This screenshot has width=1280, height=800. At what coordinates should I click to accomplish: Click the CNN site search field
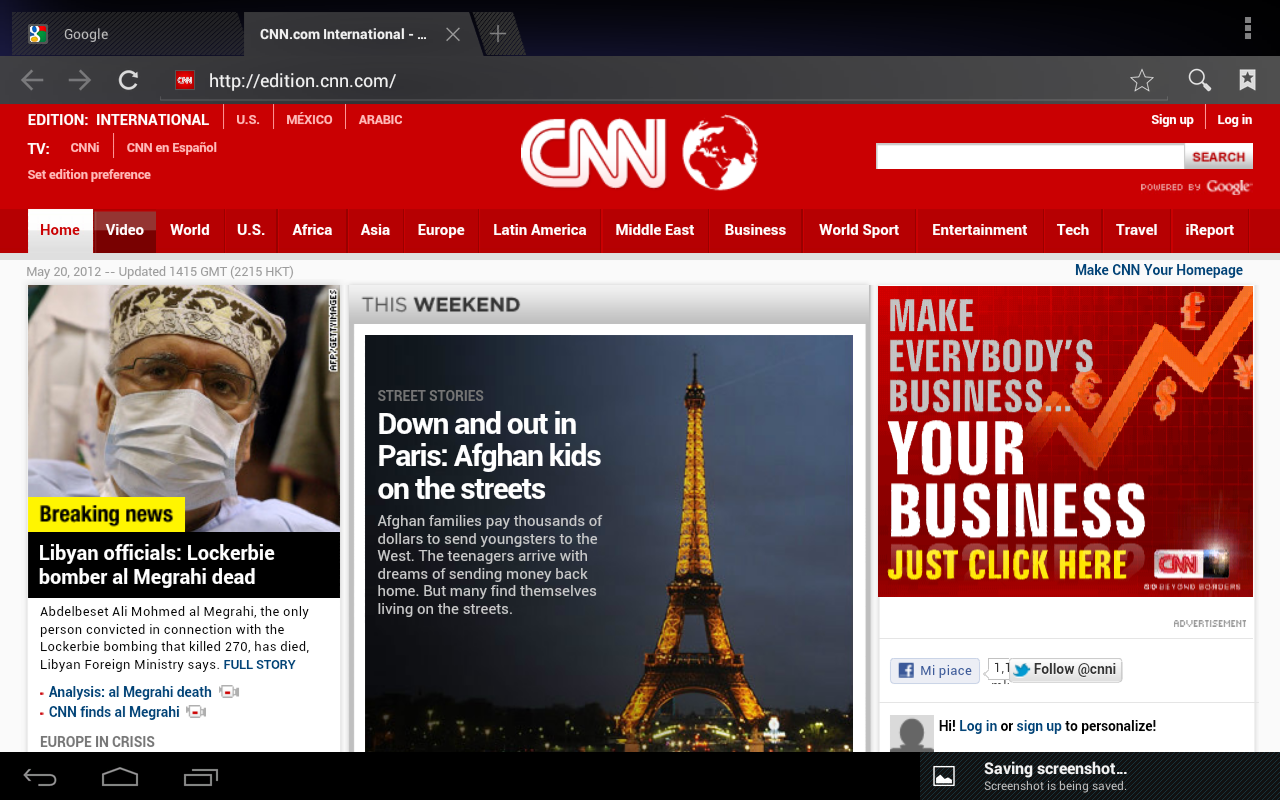(1030, 156)
